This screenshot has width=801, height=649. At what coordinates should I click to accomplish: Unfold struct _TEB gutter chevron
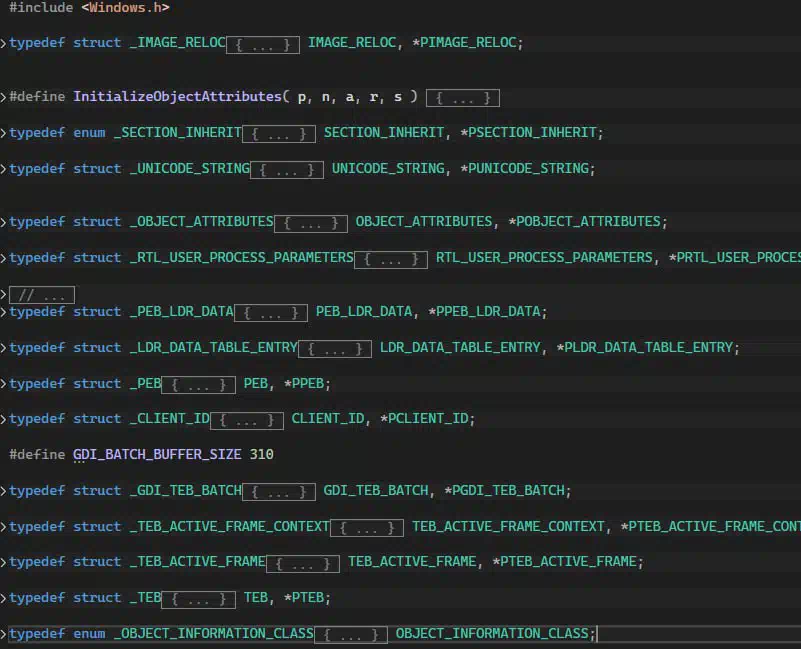pos(4,598)
